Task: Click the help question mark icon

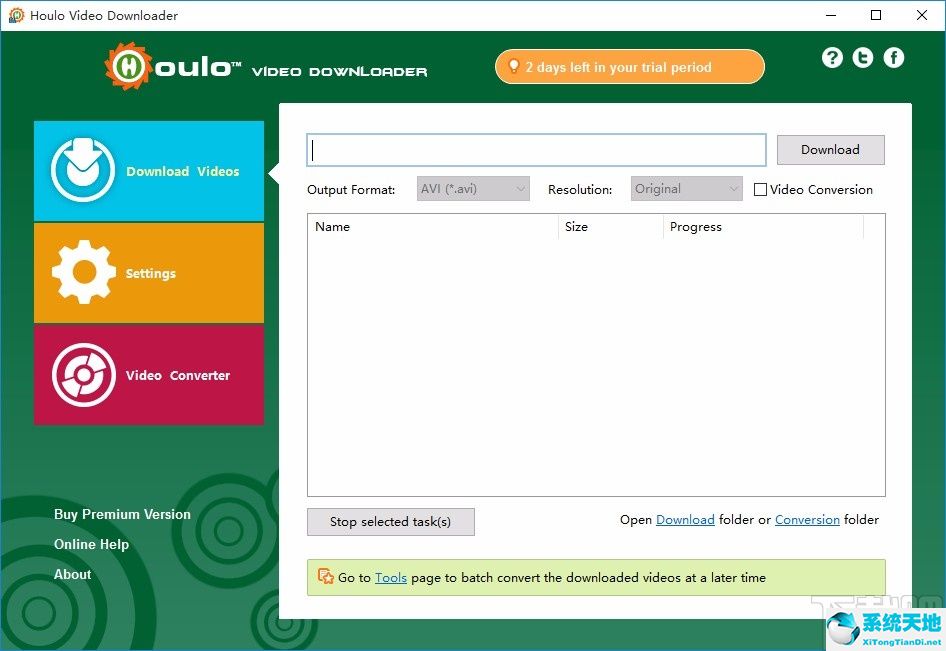Action: (832, 58)
